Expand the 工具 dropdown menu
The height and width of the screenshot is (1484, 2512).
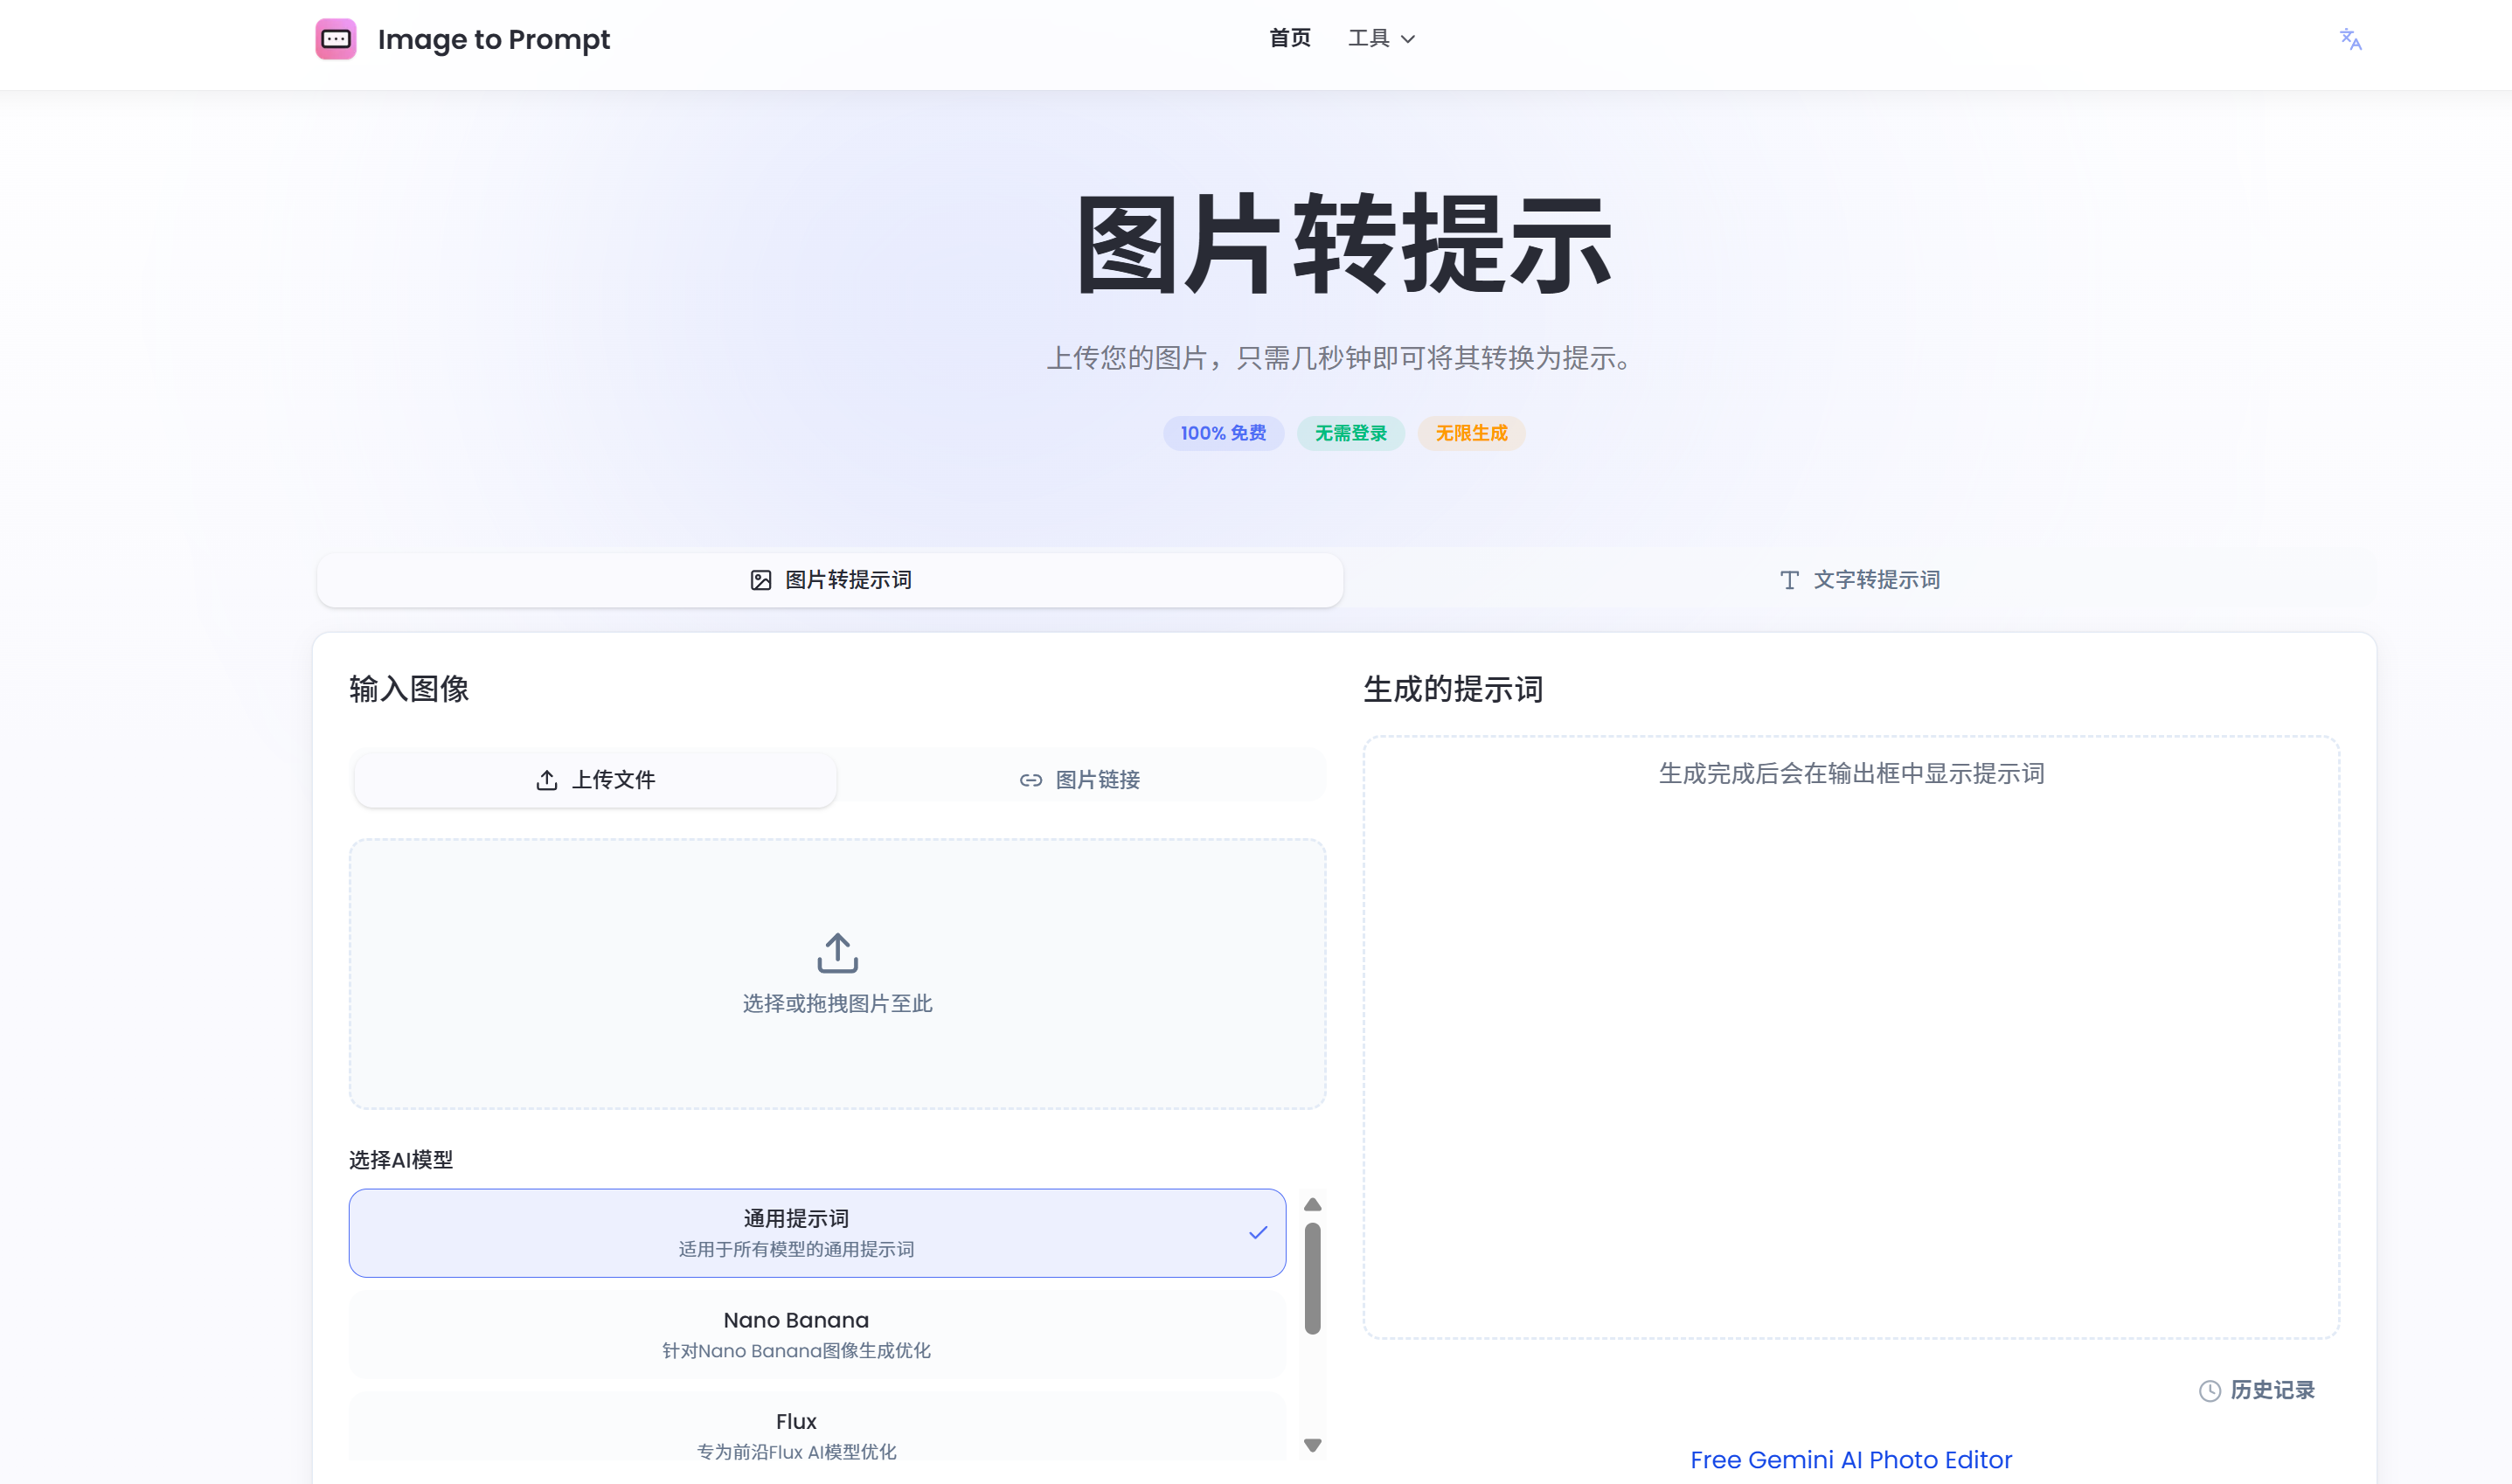click(x=1381, y=39)
